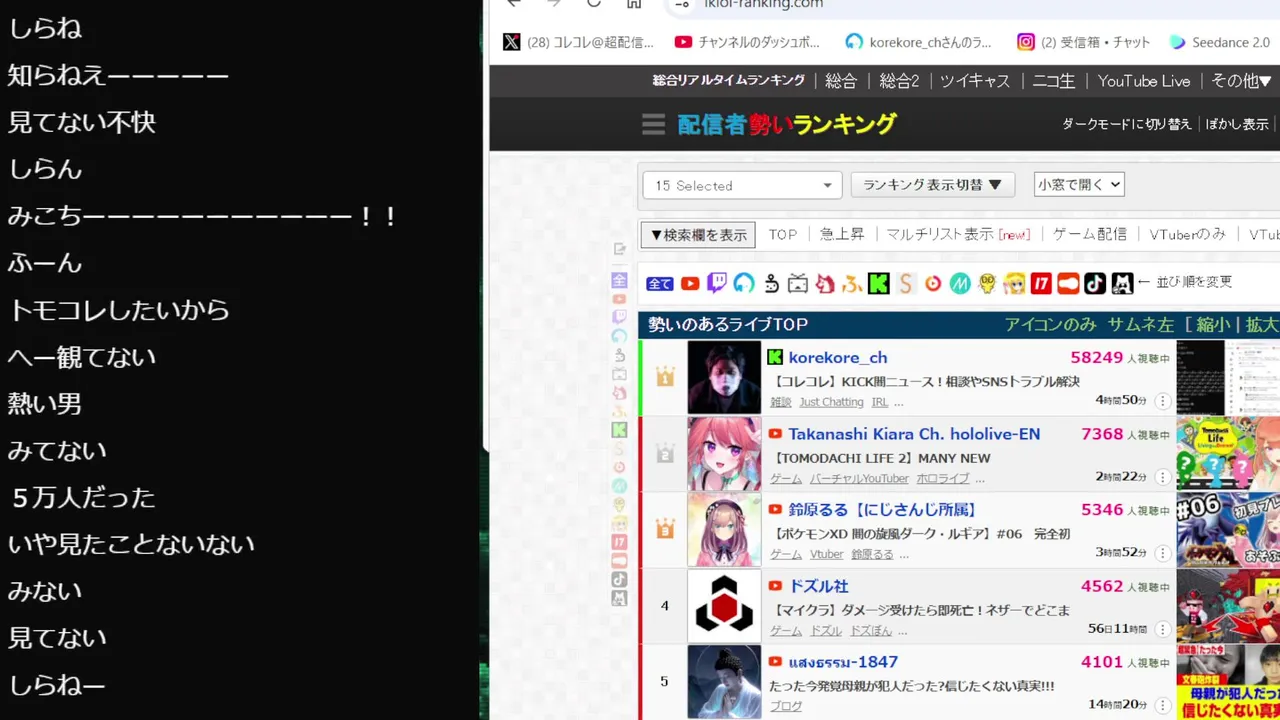Open Takanashi Kiara Ch. hololive-EN link
This screenshot has width=1280, height=720.
point(914,434)
